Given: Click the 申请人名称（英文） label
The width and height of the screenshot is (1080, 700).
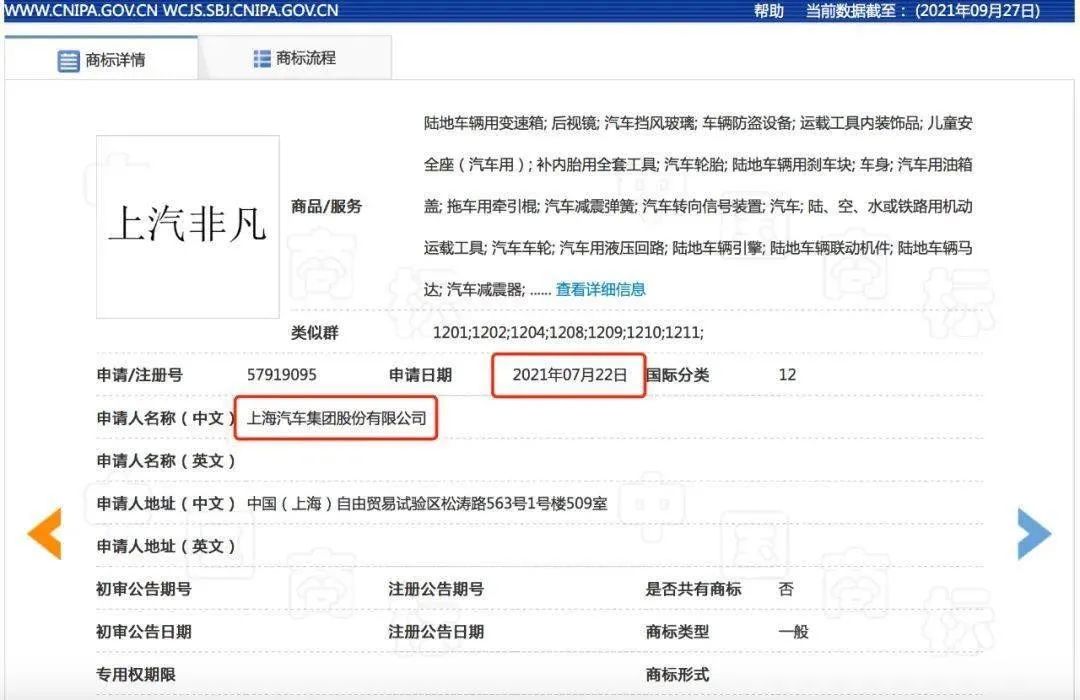Looking at the screenshot, I should [166, 461].
